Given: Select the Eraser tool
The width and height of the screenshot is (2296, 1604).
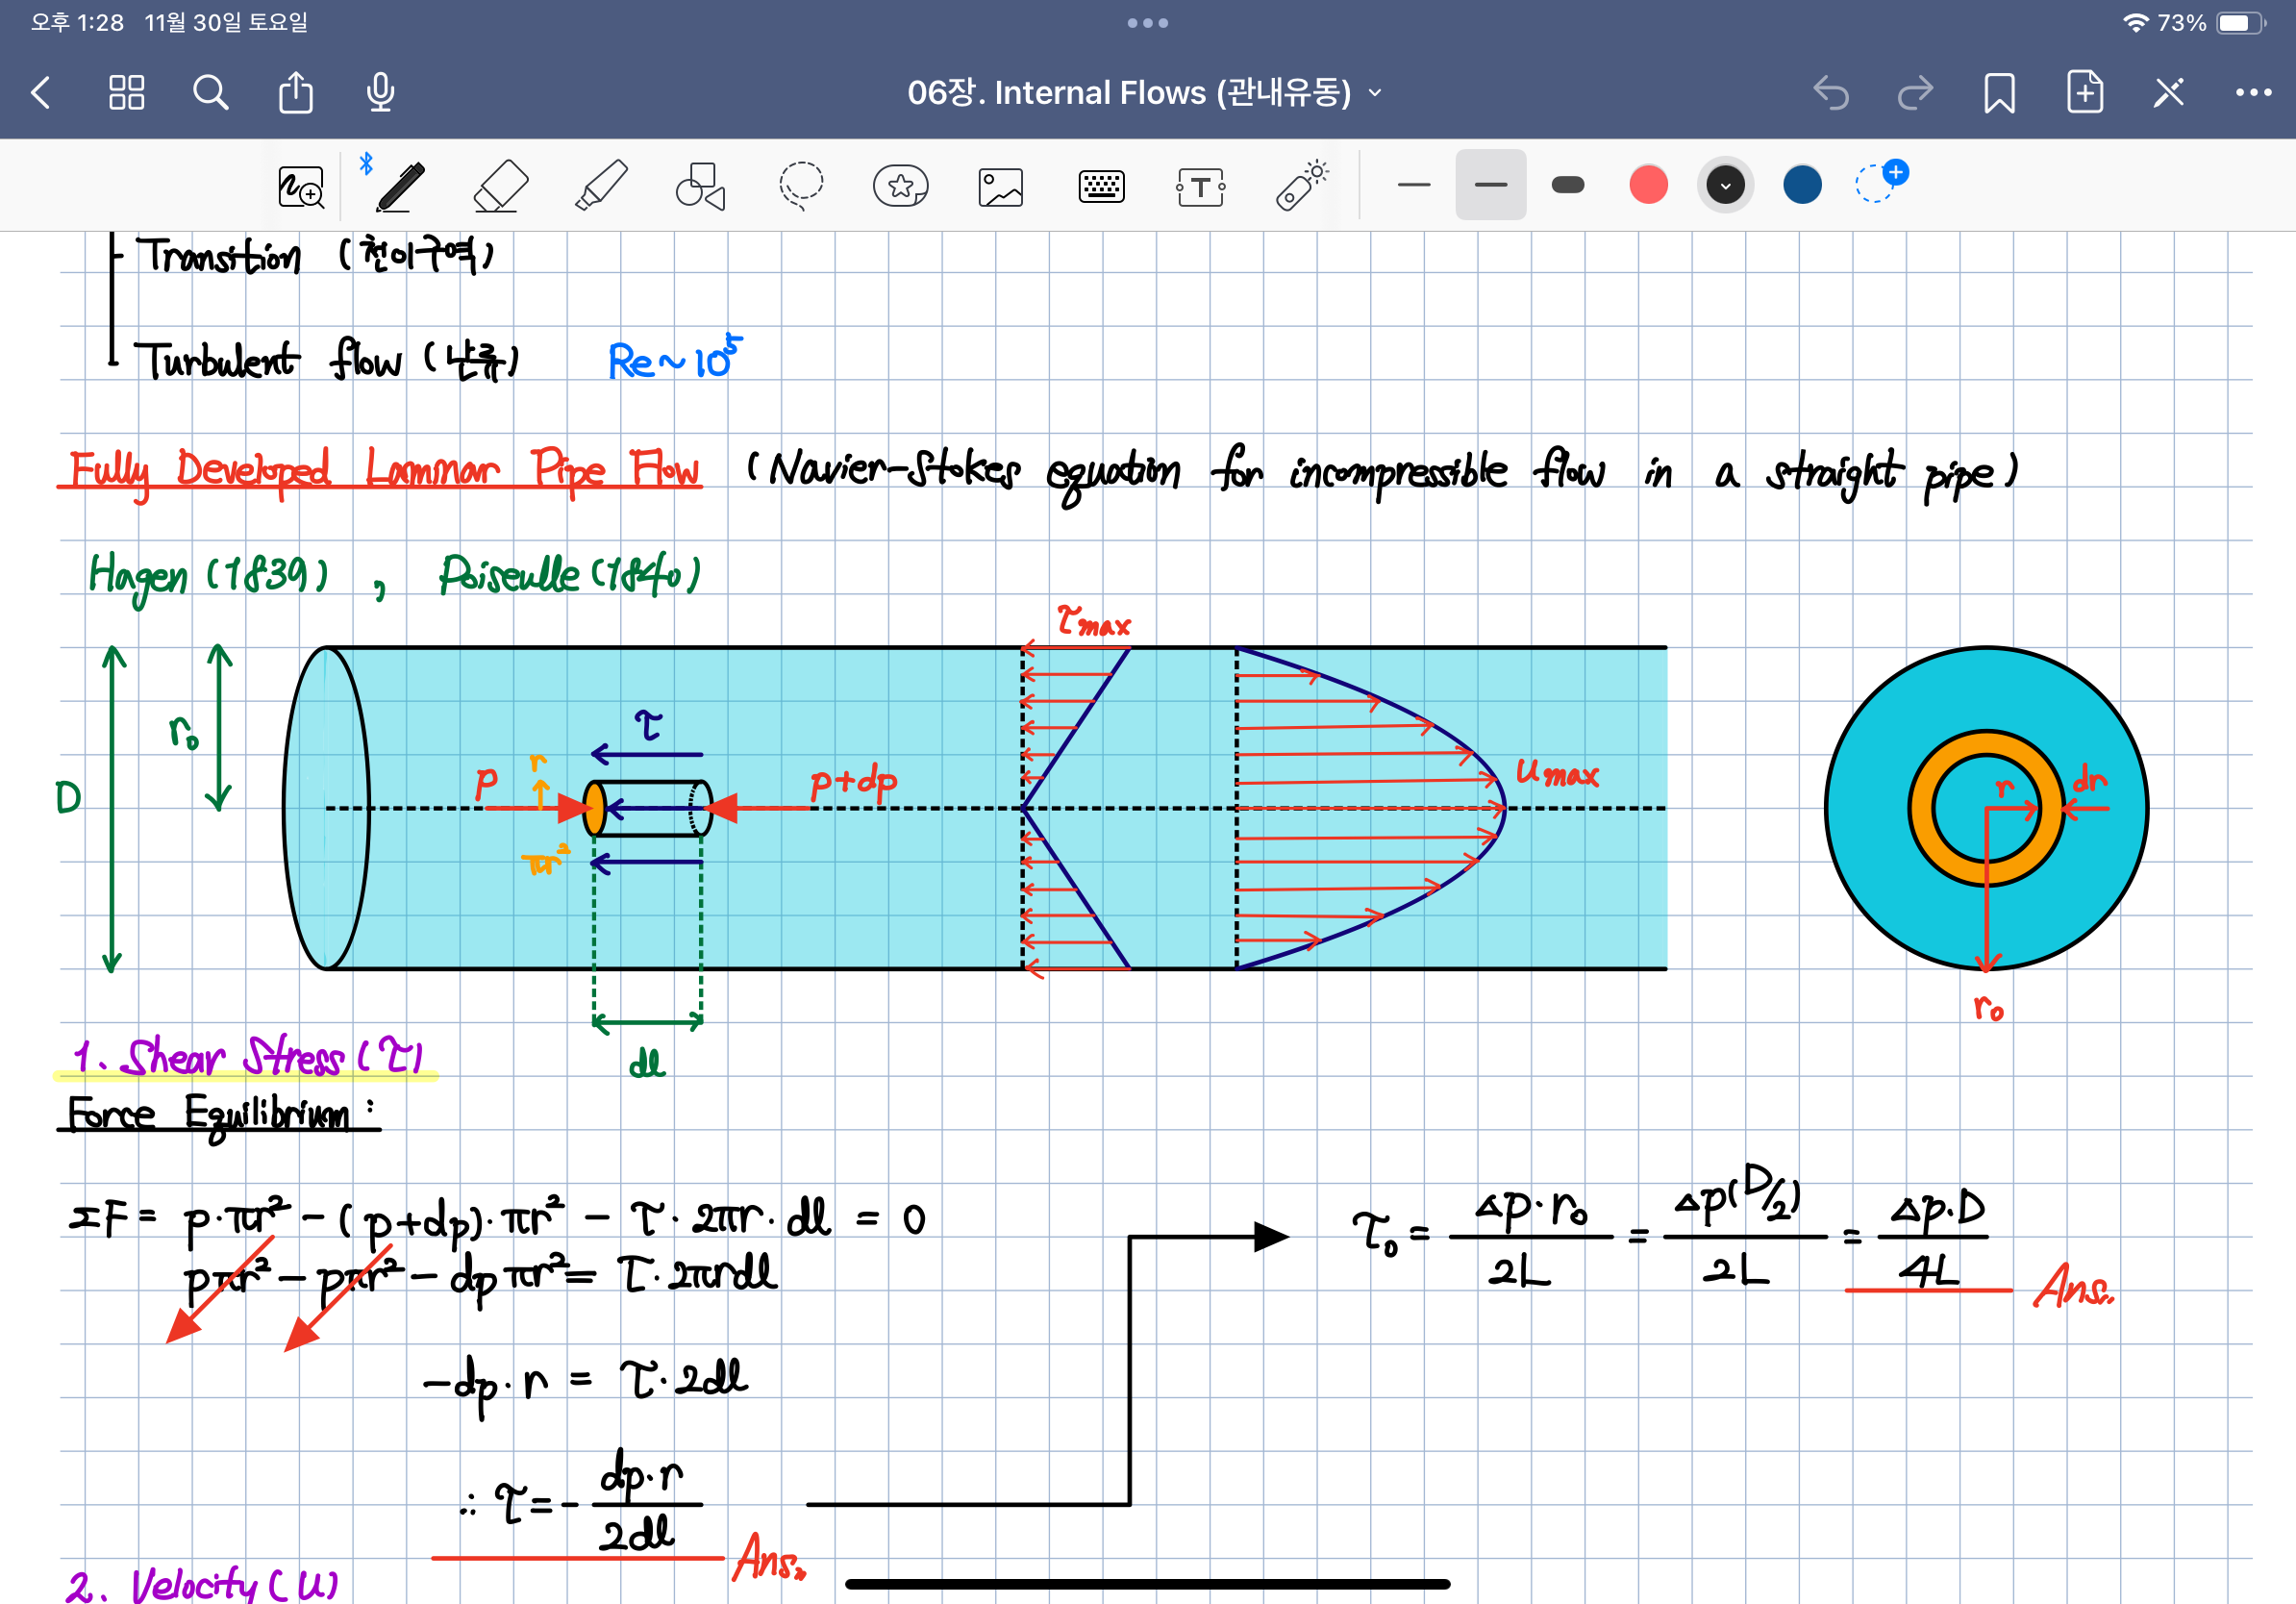Looking at the screenshot, I should click(x=500, y=186).
